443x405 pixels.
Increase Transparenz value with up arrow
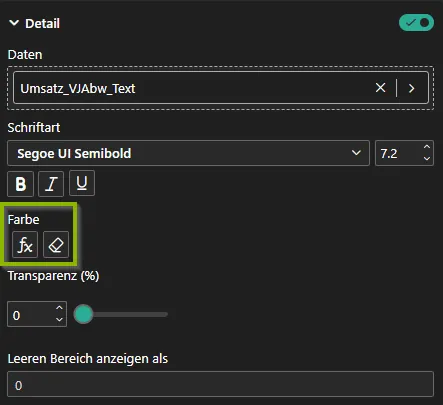click(59, 308)
